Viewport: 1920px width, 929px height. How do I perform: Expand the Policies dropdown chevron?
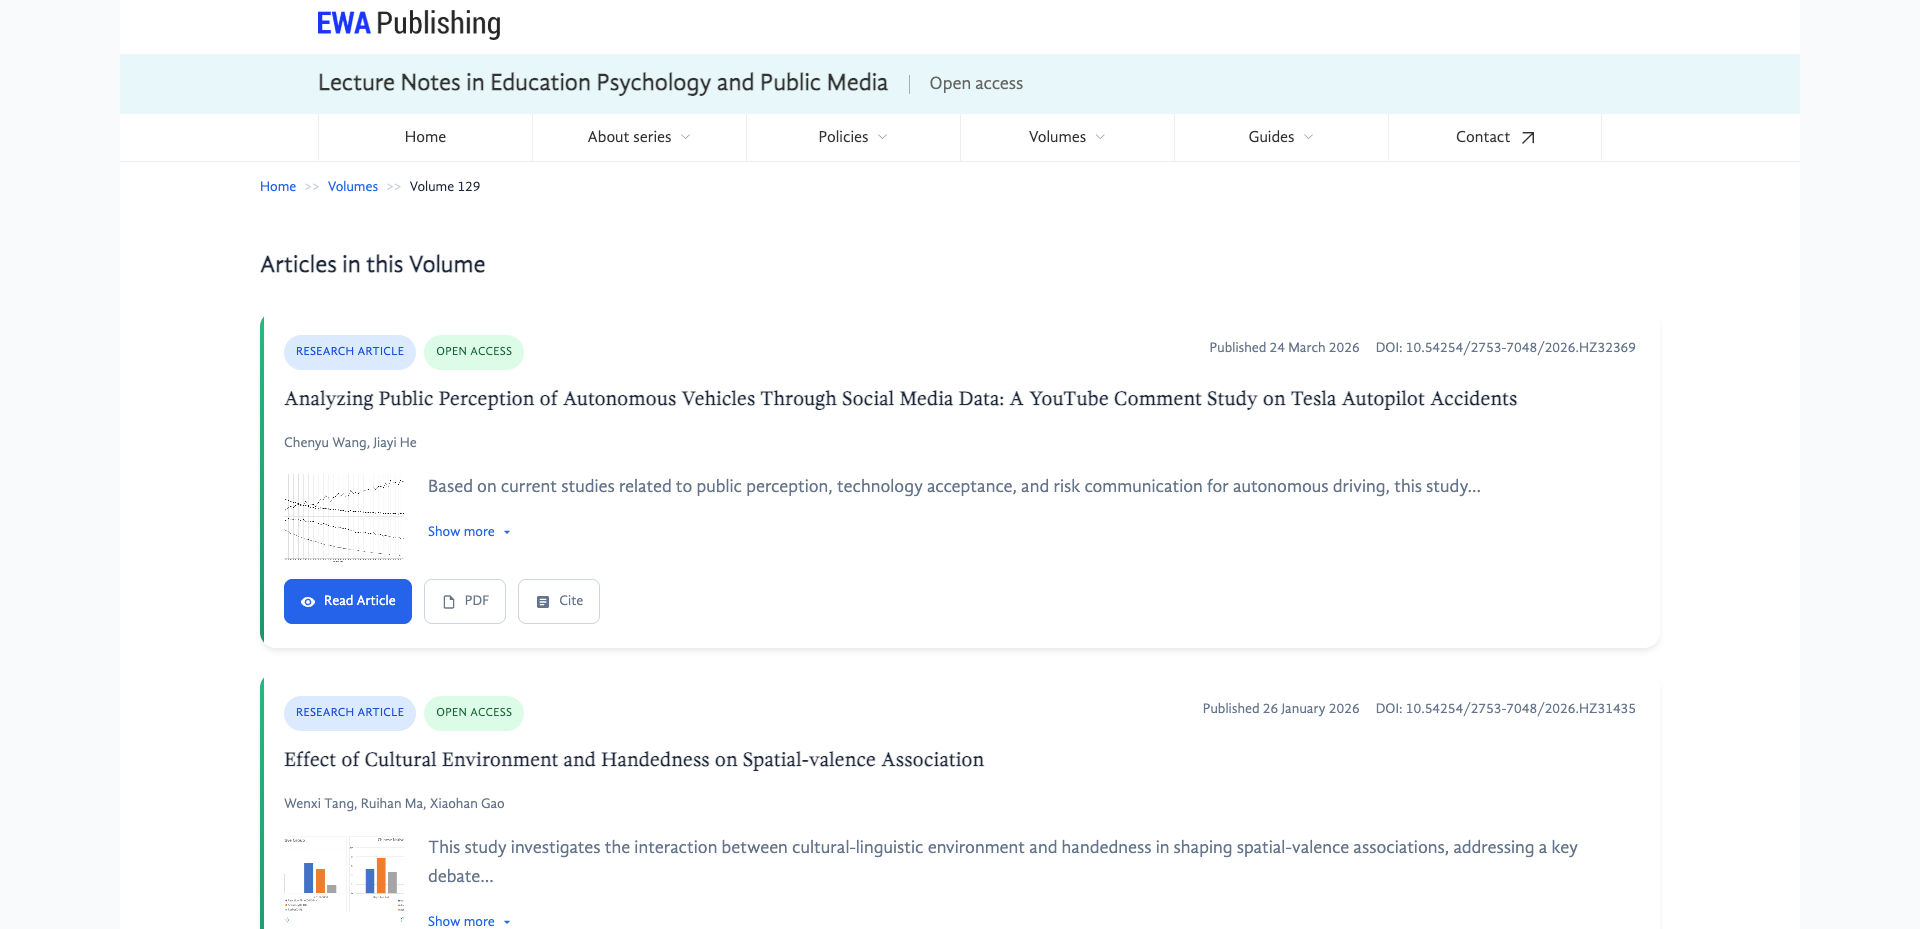(882, 138)
